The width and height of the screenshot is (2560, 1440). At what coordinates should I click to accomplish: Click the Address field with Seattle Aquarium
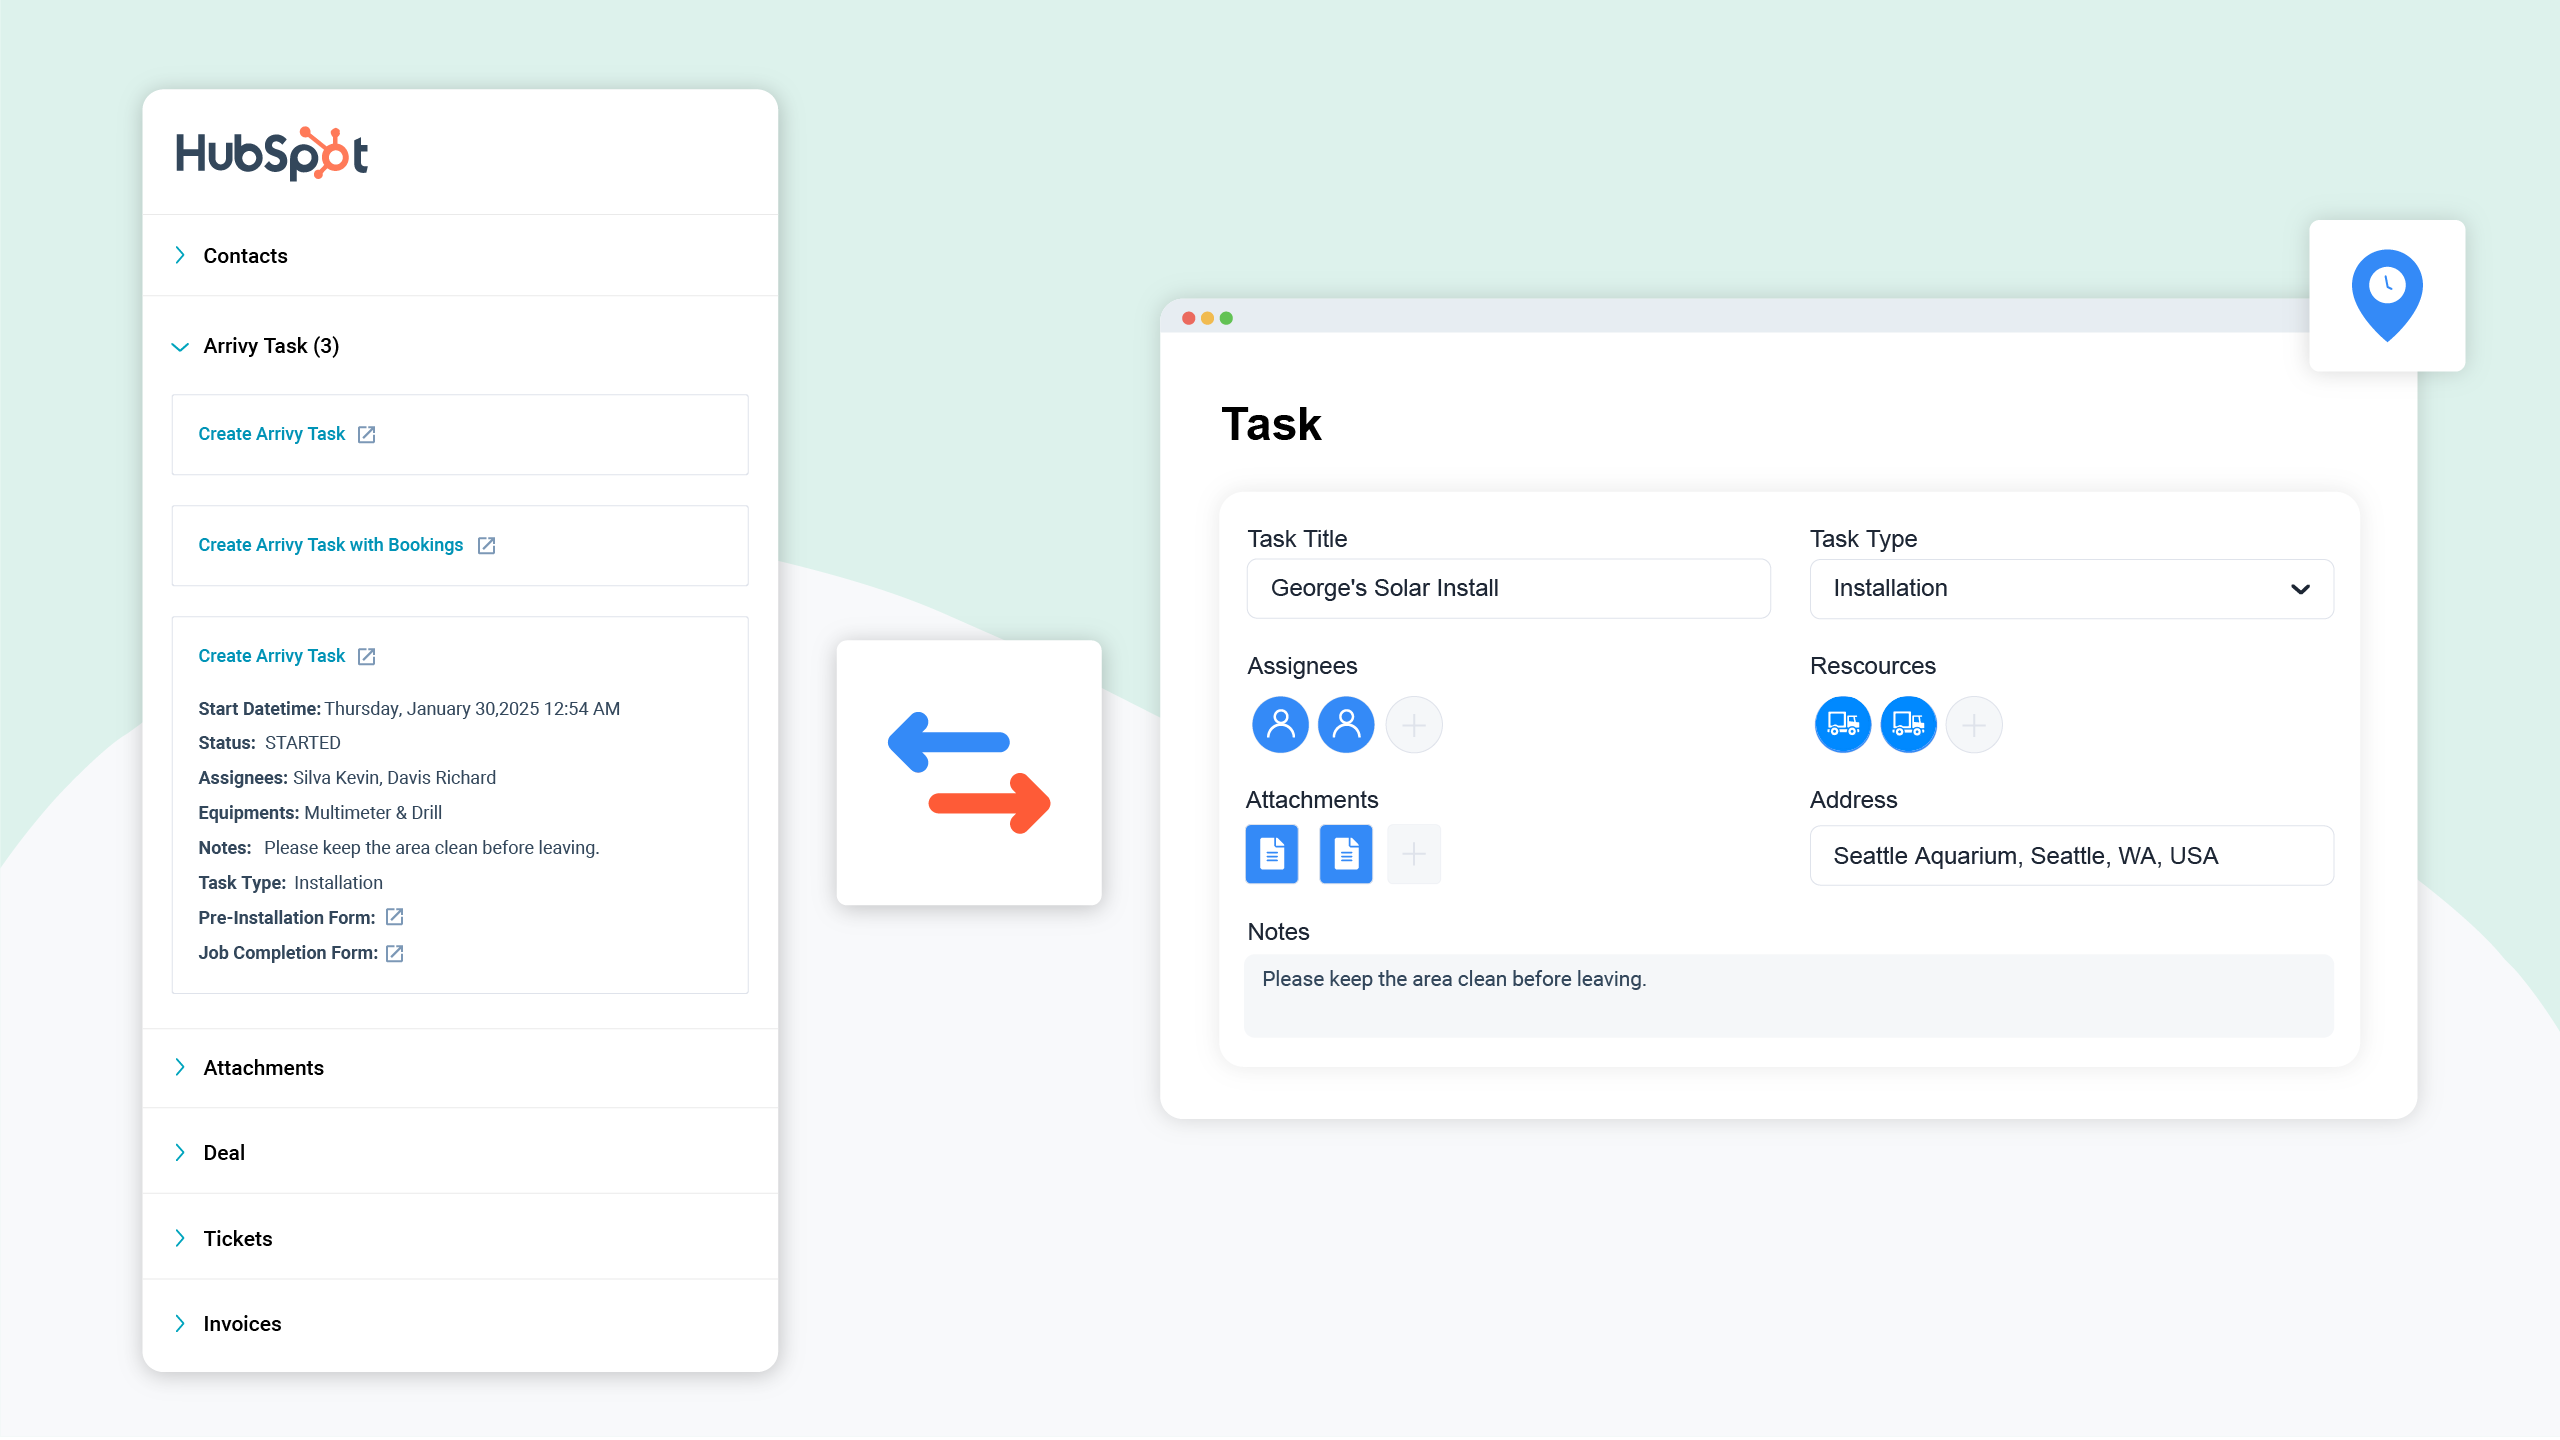click(2071, 856)
